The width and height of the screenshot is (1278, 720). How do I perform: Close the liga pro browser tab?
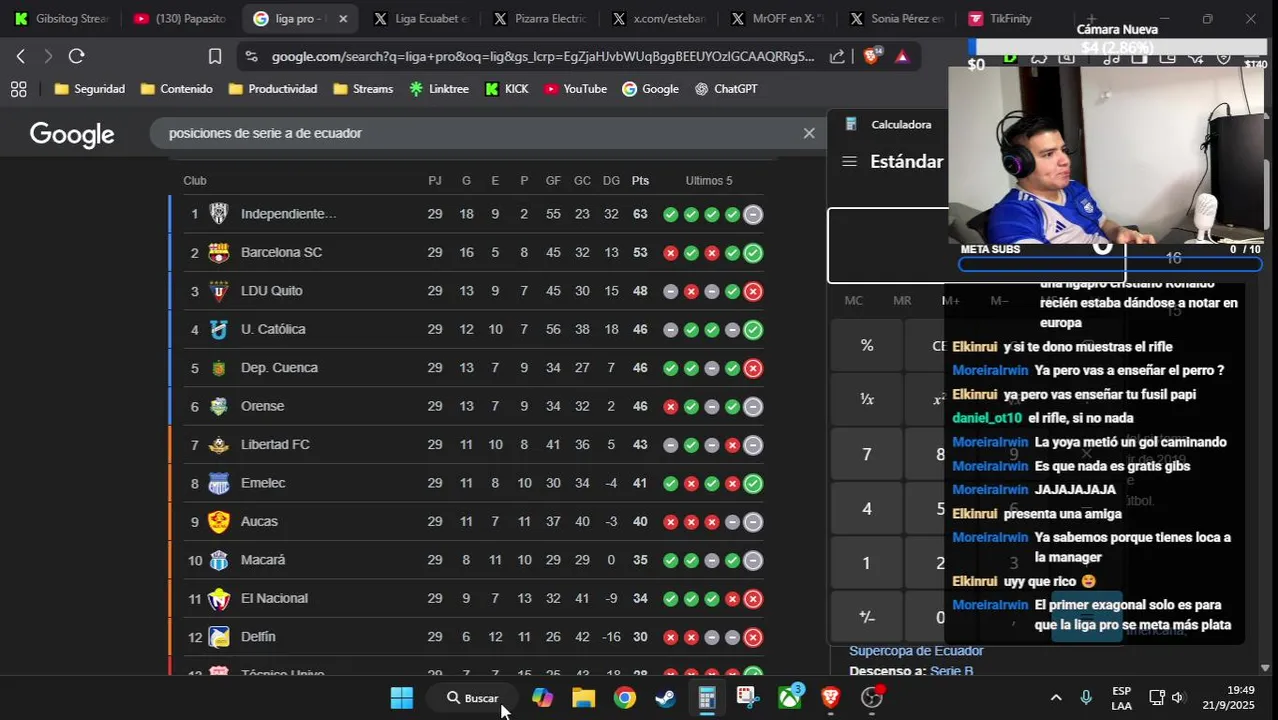point(343,19)
